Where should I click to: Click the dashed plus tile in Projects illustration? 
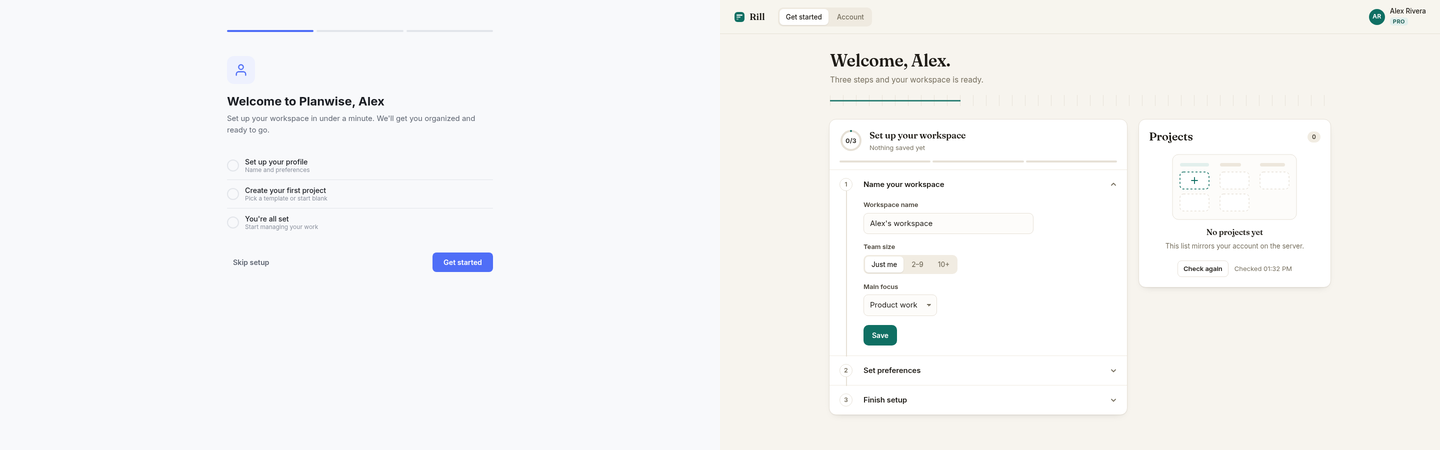pos(1194,181)
